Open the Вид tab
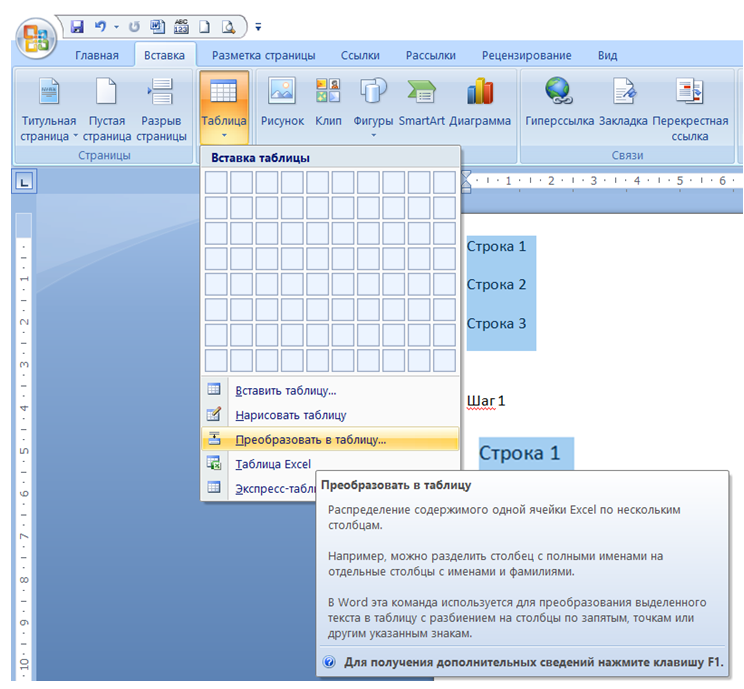This screenshot has height=689, width=744. [607, 56]
